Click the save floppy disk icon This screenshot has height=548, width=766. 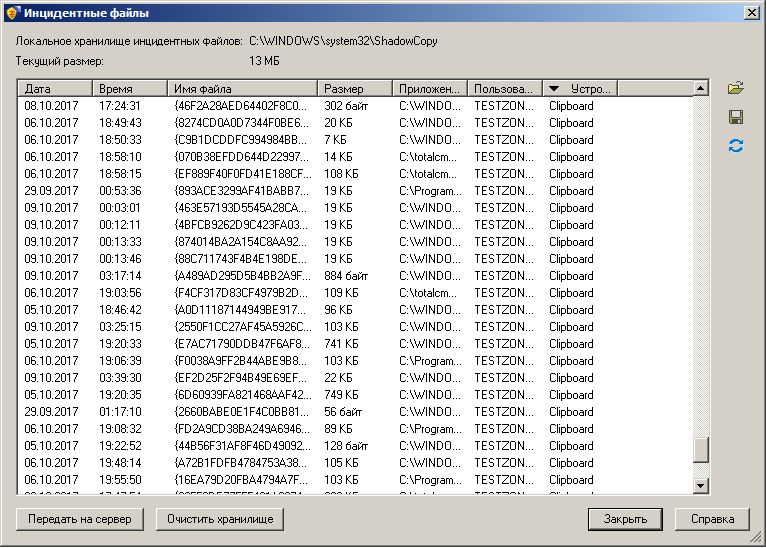point(736,117)
